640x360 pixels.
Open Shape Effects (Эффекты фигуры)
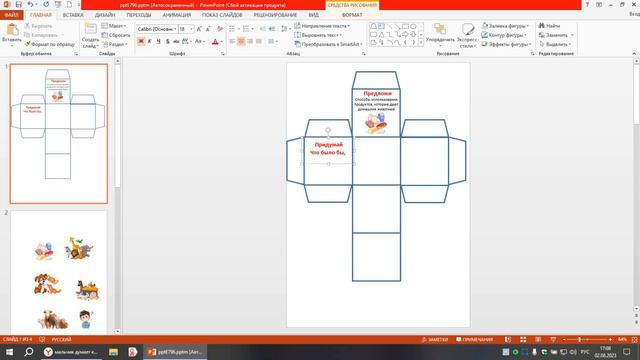click(x=506, y=44)
